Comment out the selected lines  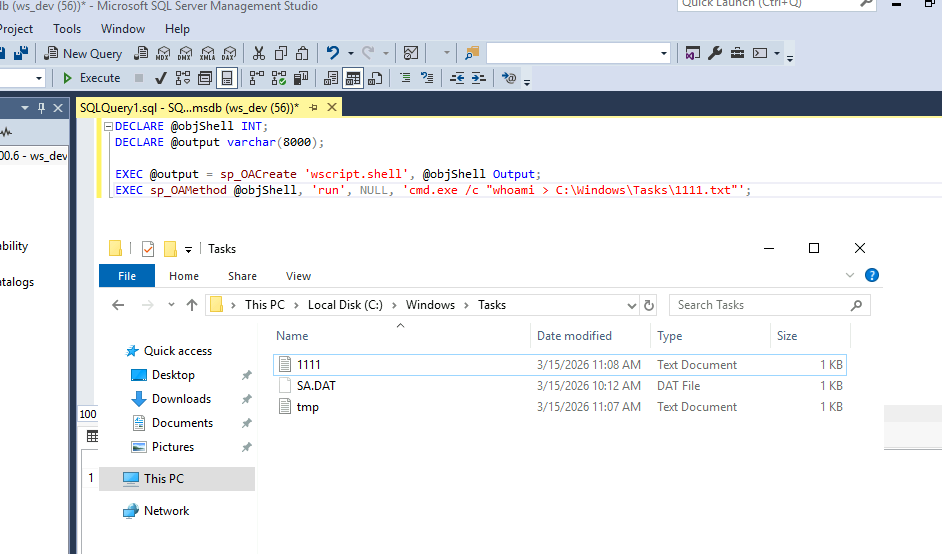tap(406, 78)
